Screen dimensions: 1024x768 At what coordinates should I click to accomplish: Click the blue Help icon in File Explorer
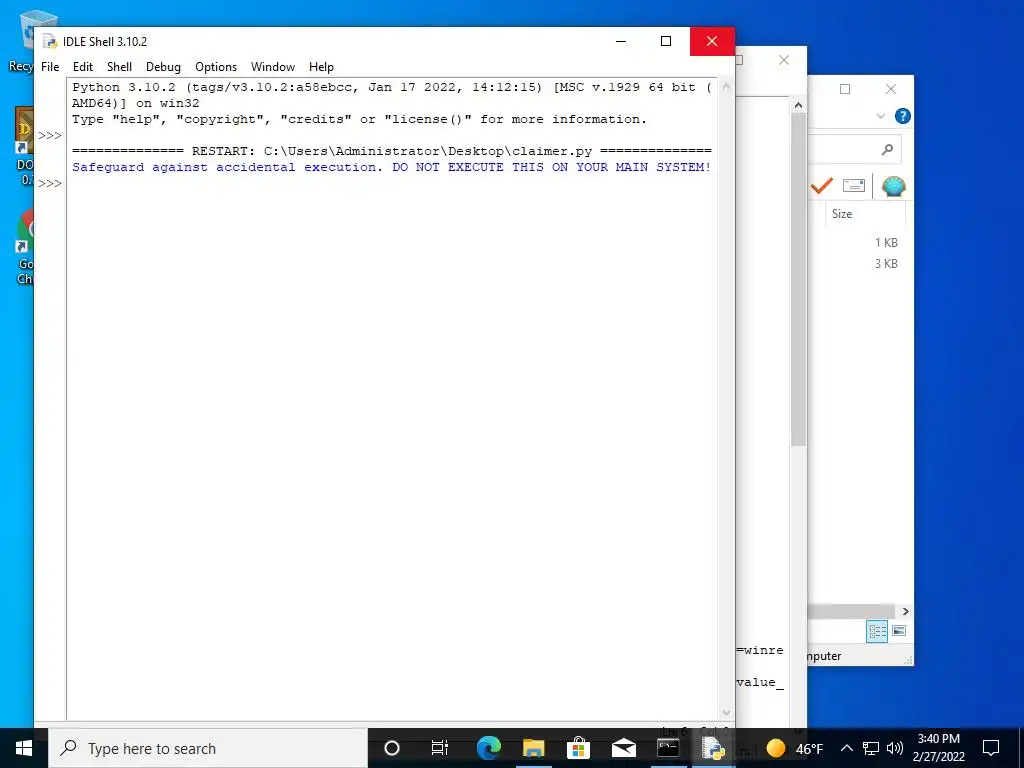coord(903,116)
